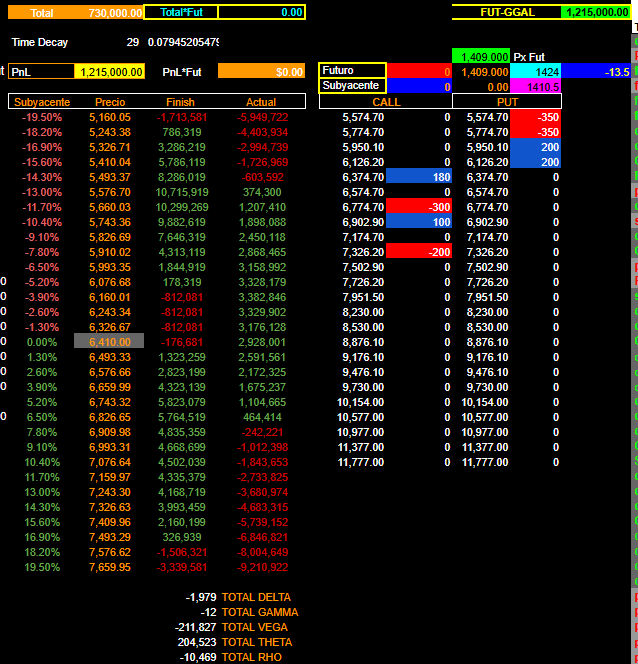Viewport: 638px width, 664px height.
Task: Click the Precio column header
Action: (110, 102)
